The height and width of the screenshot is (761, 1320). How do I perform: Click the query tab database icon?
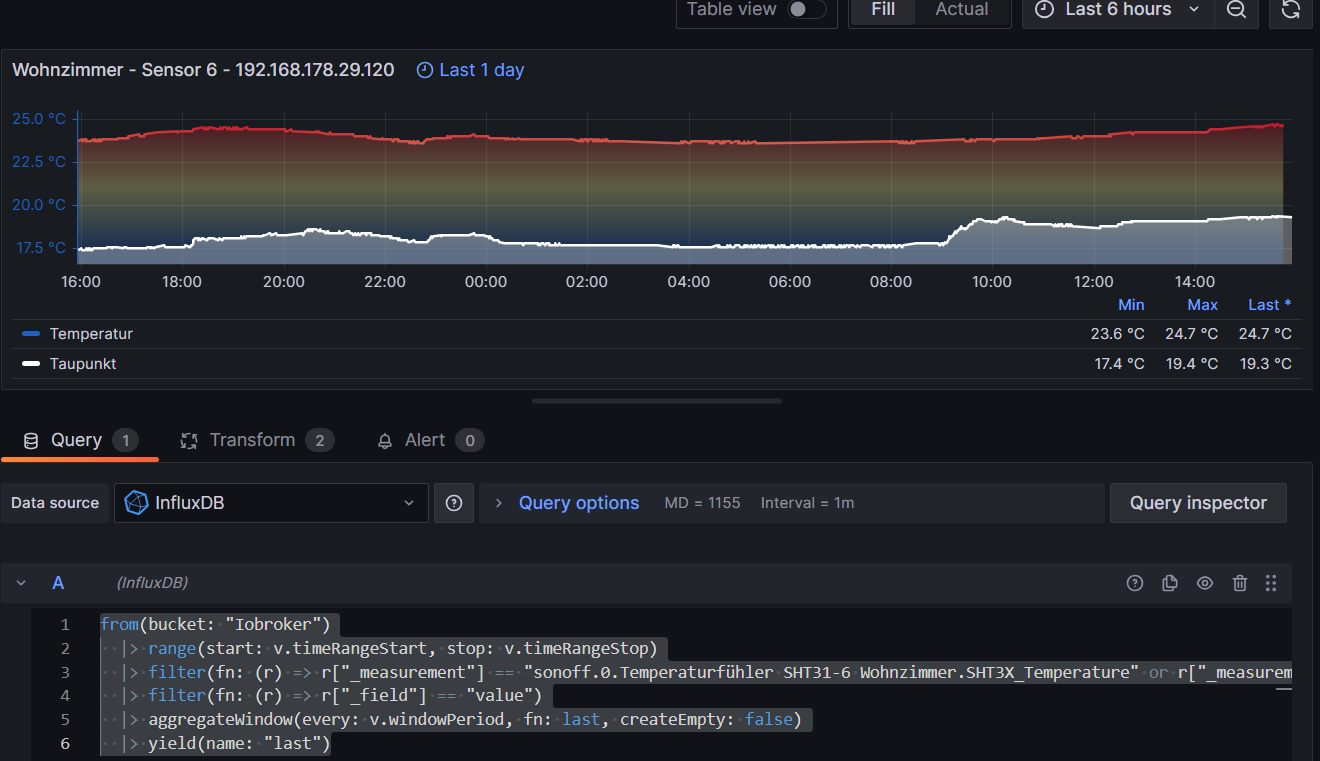[x=31, y=440]
